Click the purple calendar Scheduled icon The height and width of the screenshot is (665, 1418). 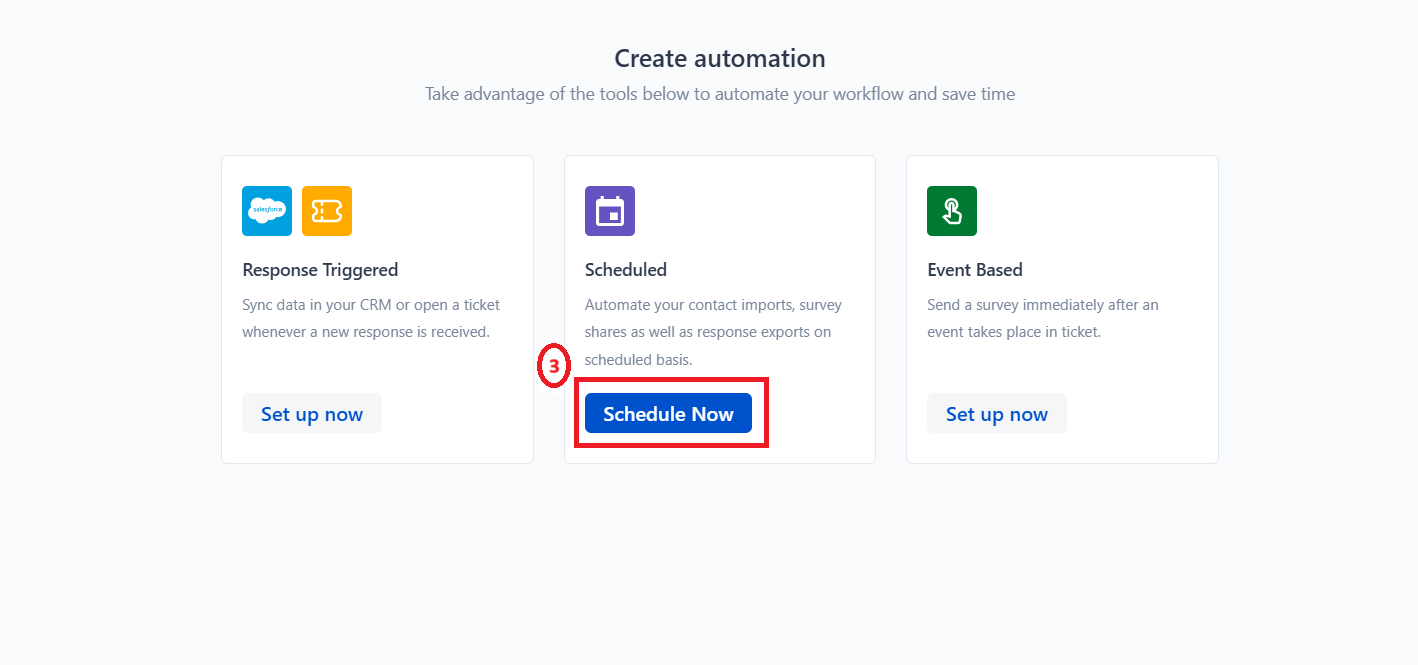(610, 211)
